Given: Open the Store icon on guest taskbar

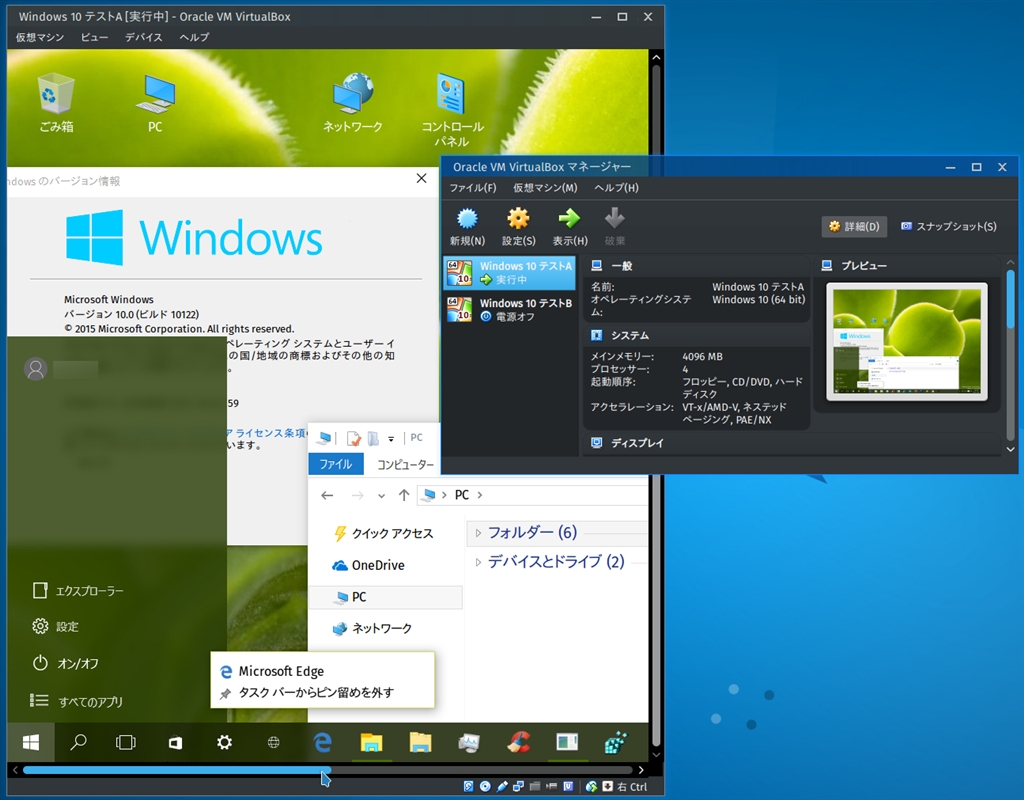Looking at the screenshot, I should tap(175, 742).
